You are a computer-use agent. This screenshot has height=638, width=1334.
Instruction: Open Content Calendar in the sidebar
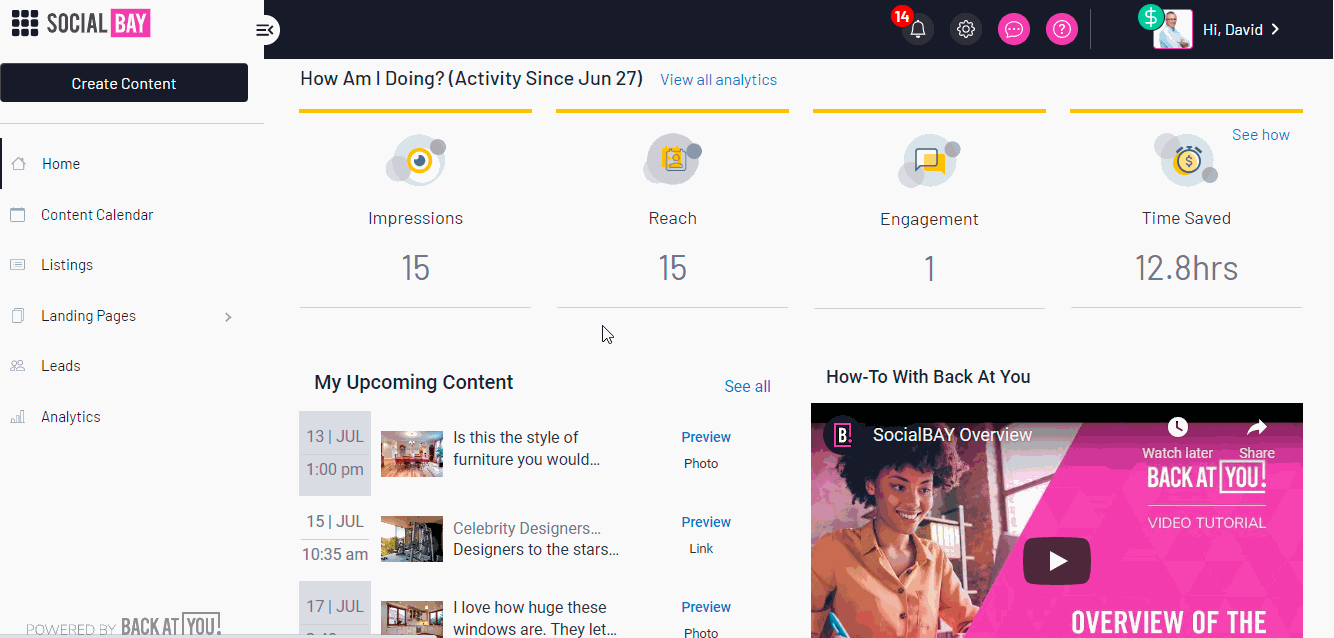pyautogui.click(x=97, y=215)
